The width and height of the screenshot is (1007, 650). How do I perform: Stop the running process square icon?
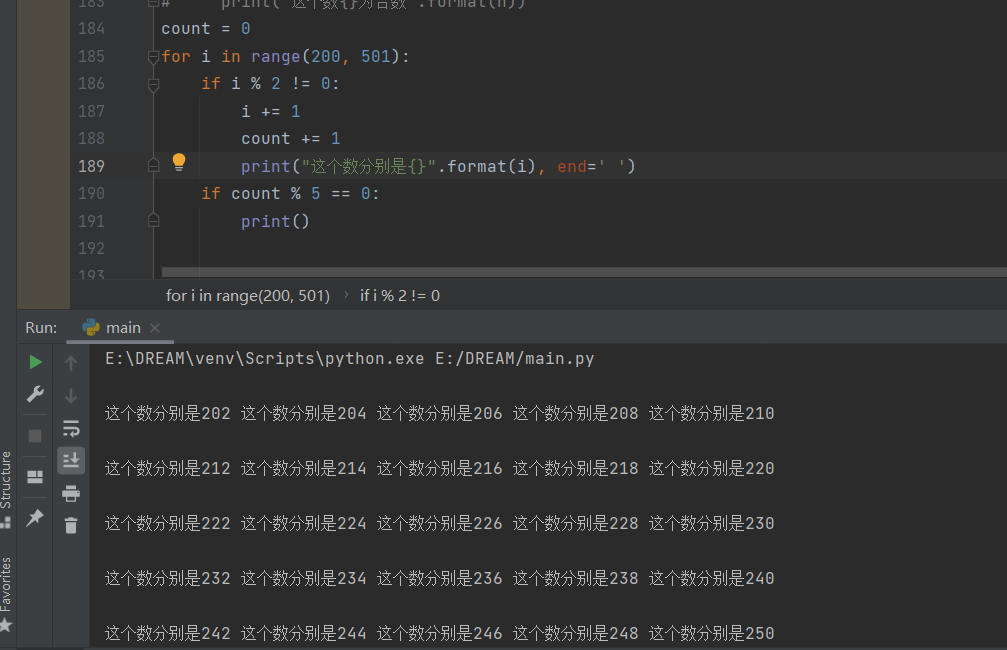click(x=35, y=435)
